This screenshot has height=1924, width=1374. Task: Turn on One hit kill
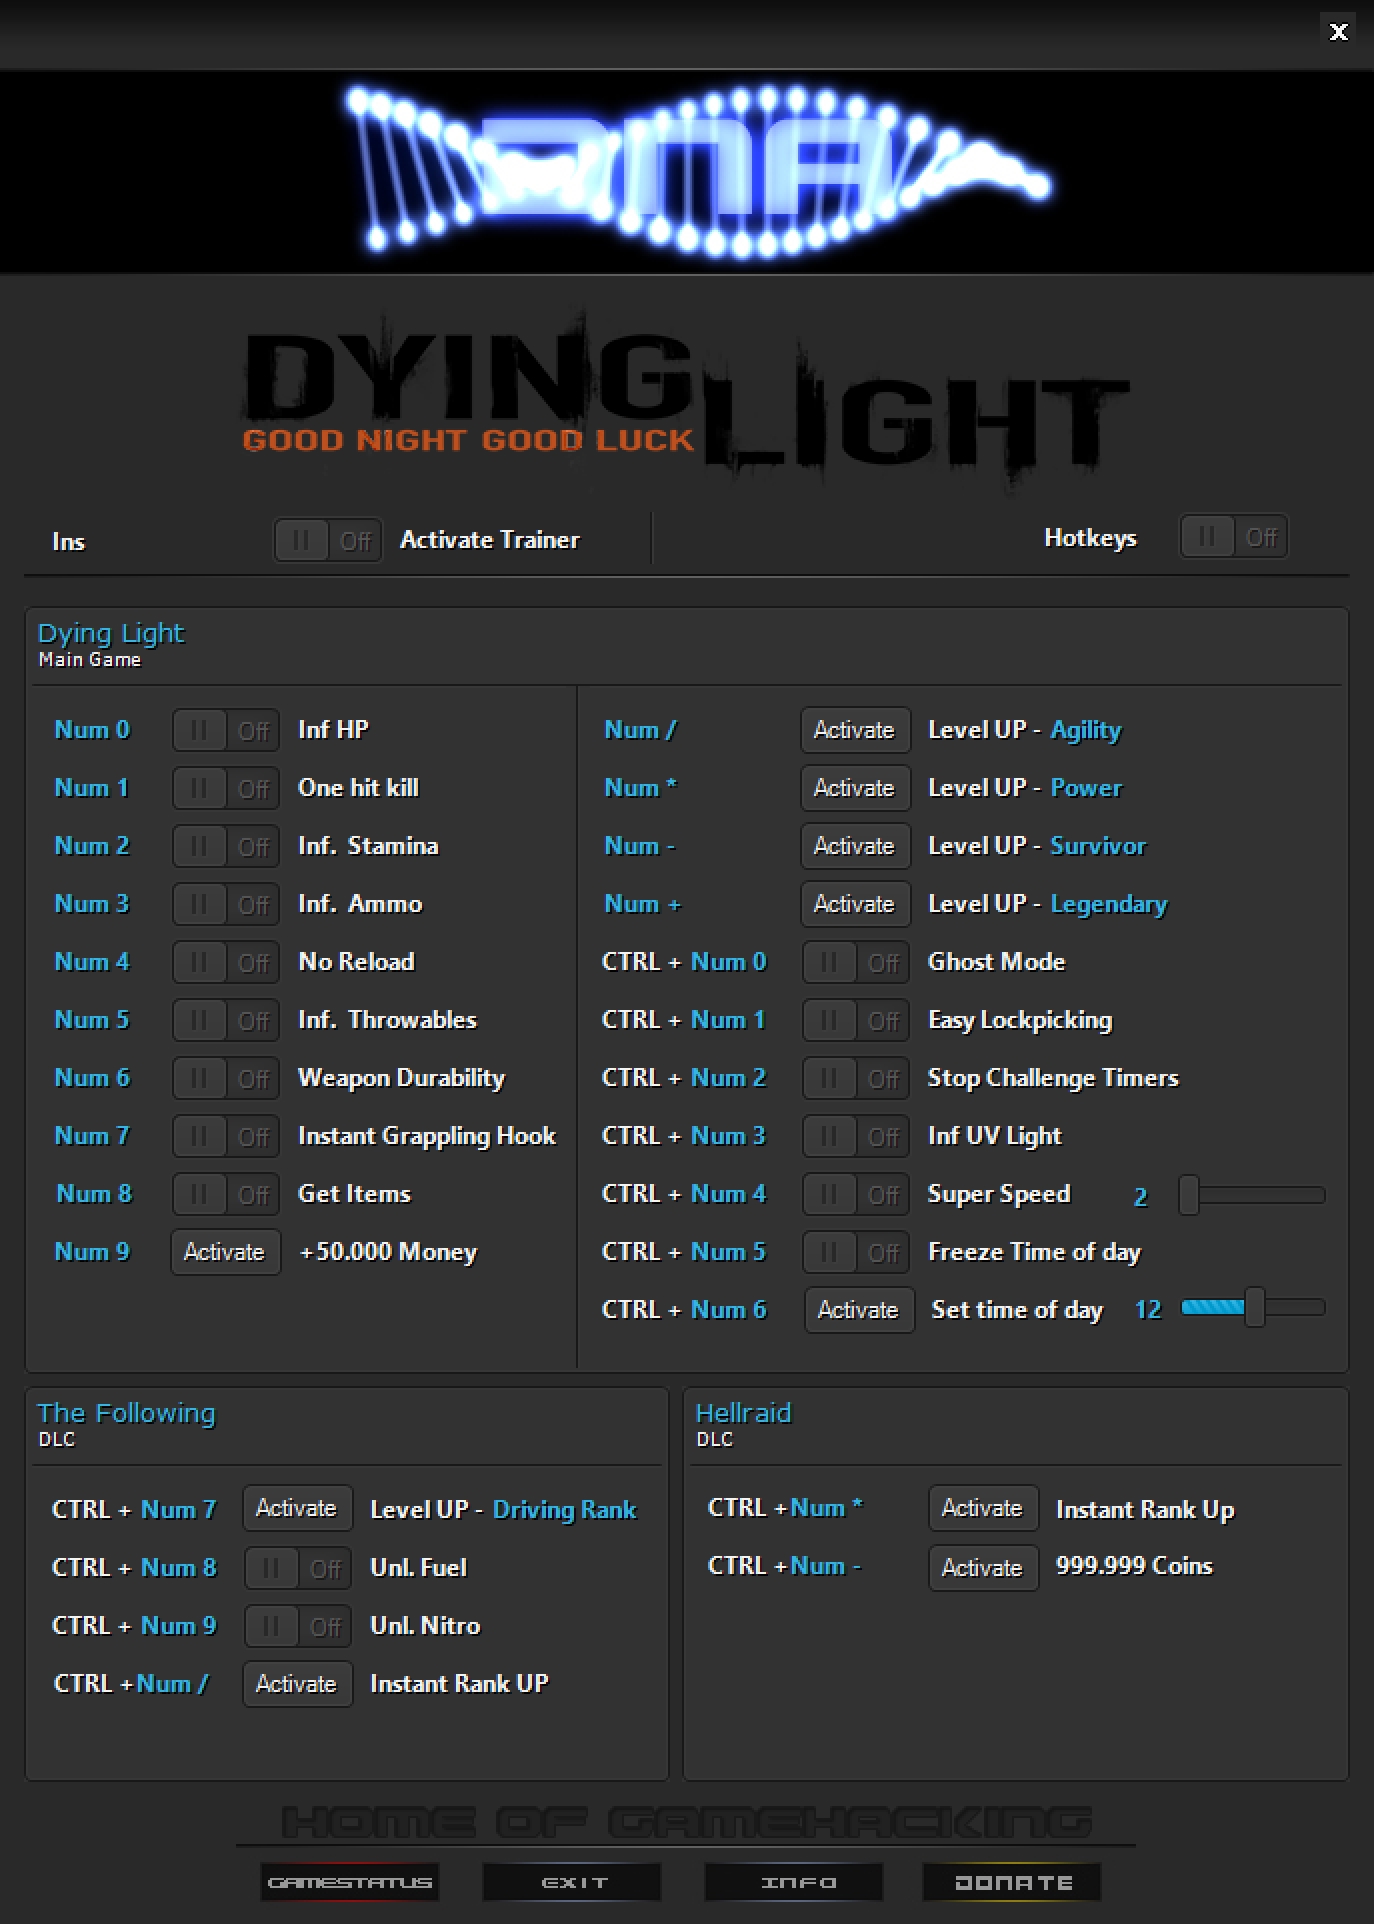coord(226,789)
